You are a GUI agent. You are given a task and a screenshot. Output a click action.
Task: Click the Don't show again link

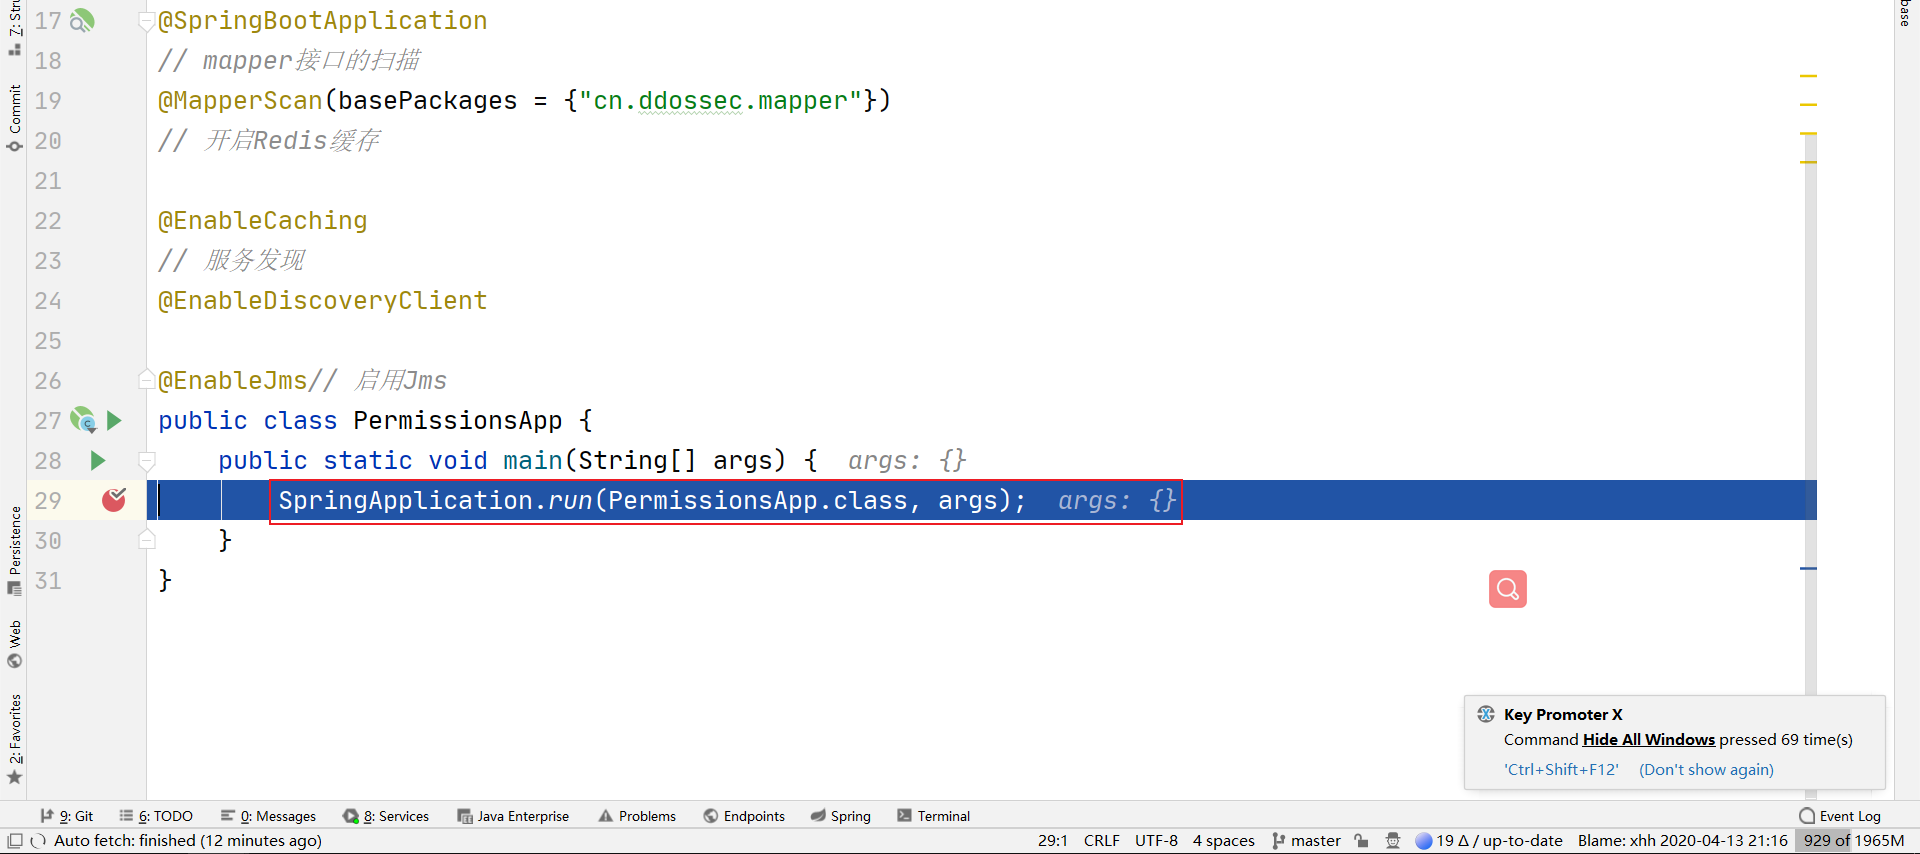(x=1706, y=770)
